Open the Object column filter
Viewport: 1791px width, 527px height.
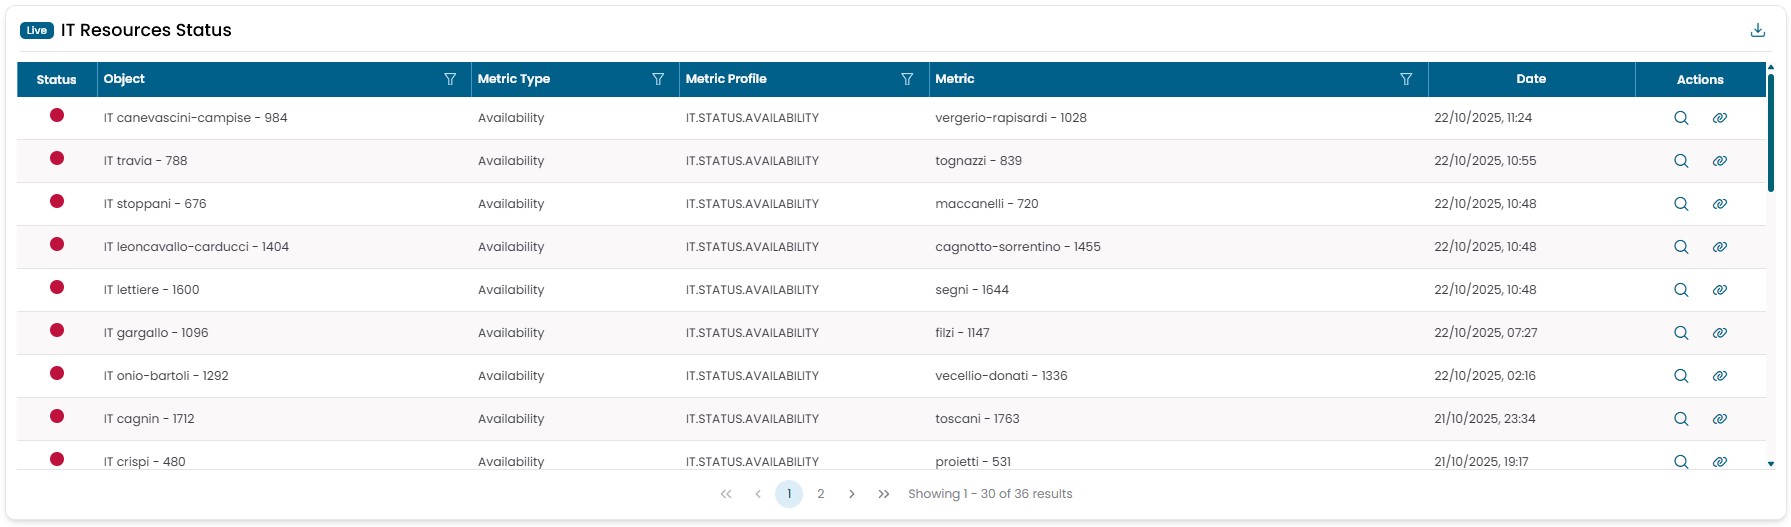click(x=450, y=79)
